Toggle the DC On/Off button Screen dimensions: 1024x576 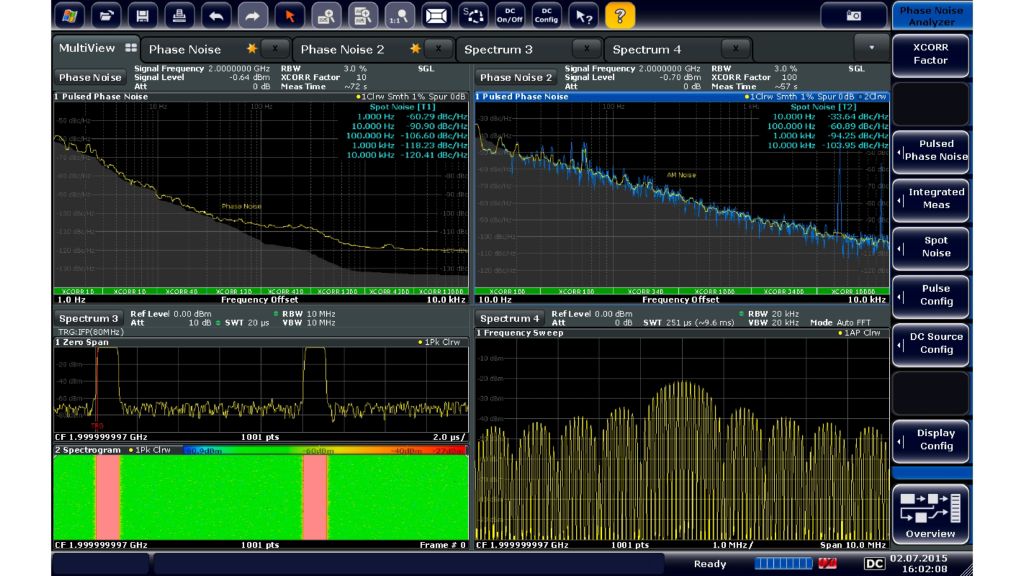[x=509, y=16]
